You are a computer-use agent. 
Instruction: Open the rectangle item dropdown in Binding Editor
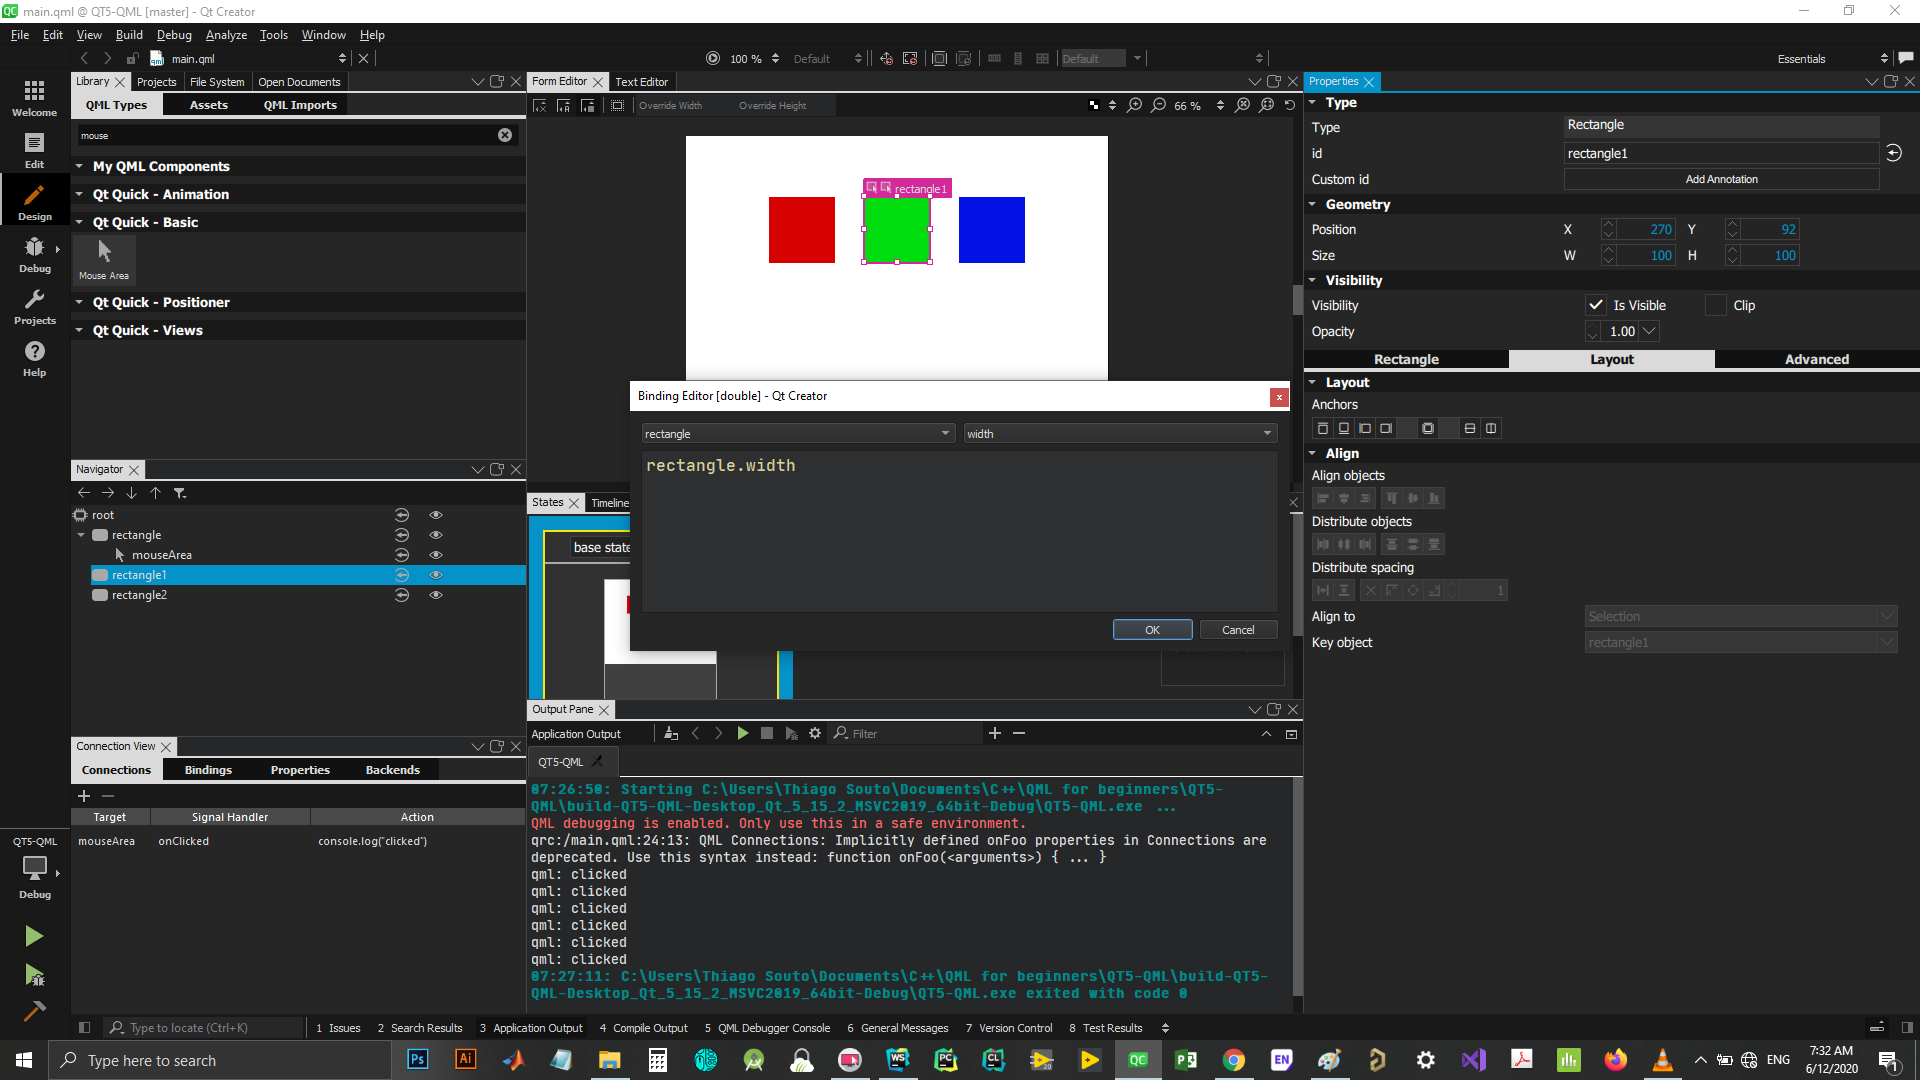click(797, 433)
